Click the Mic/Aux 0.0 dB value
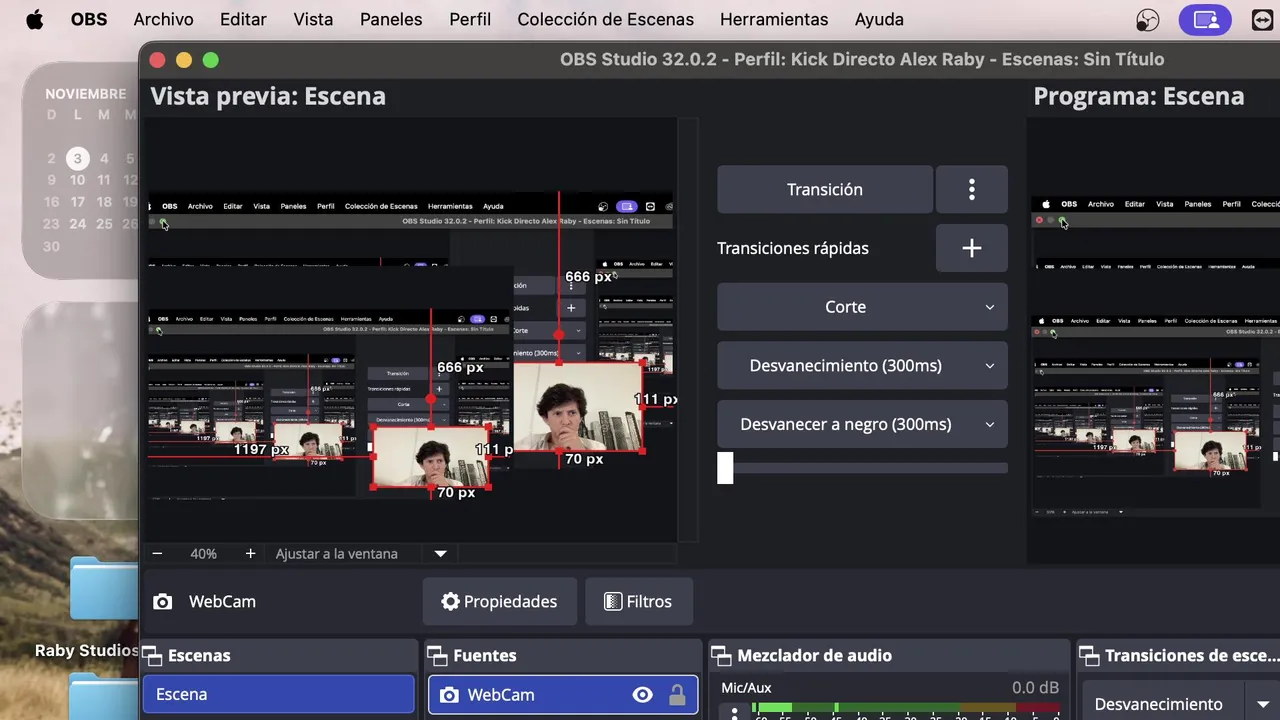This screenshot has height=720, width=1280. coord(1035,688)
